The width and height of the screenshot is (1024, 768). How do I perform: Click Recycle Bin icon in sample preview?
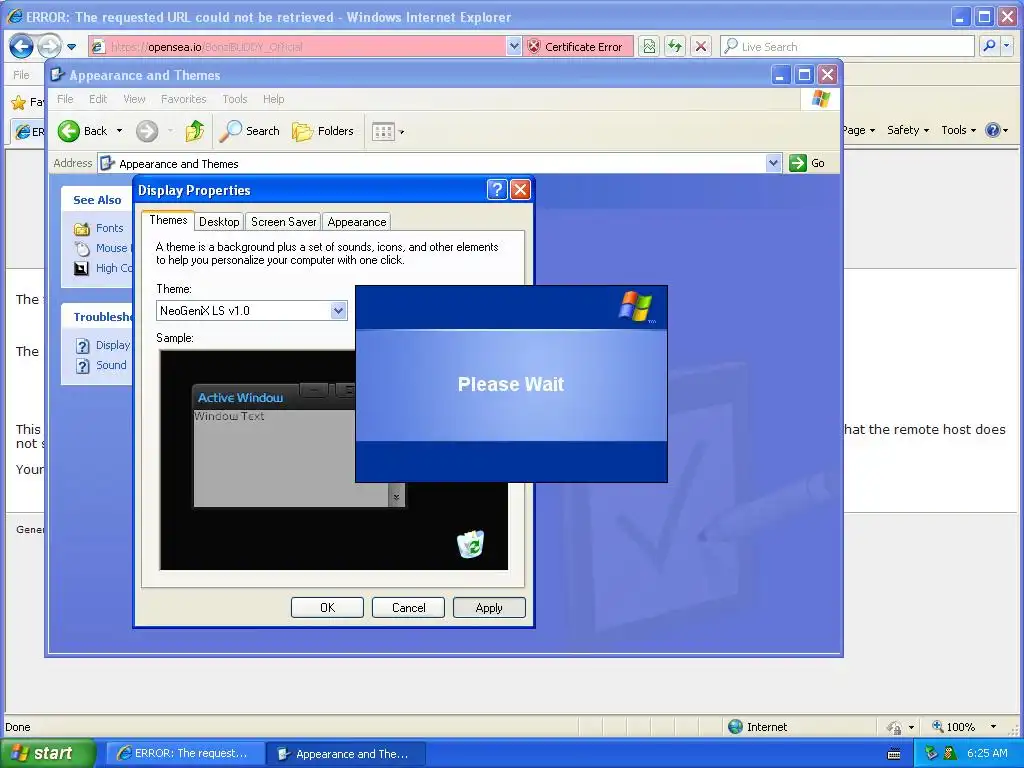(x=470, y=544)
